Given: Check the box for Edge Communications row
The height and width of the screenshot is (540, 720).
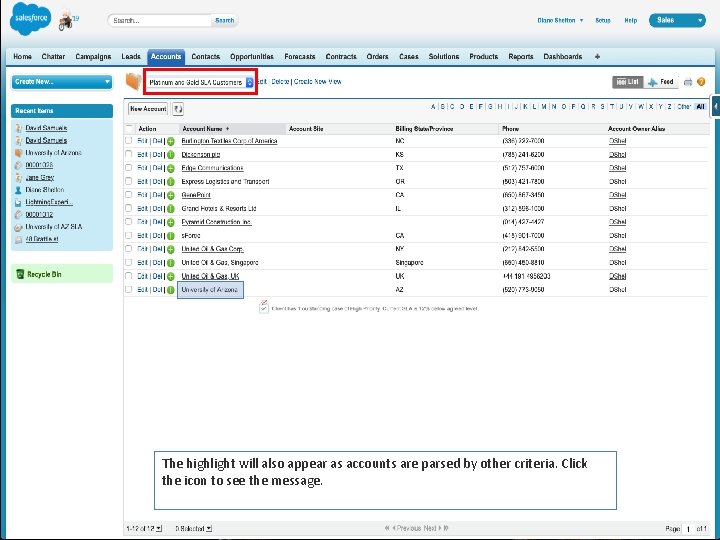Looking at the screenshot, I should [x=129, y=168].
